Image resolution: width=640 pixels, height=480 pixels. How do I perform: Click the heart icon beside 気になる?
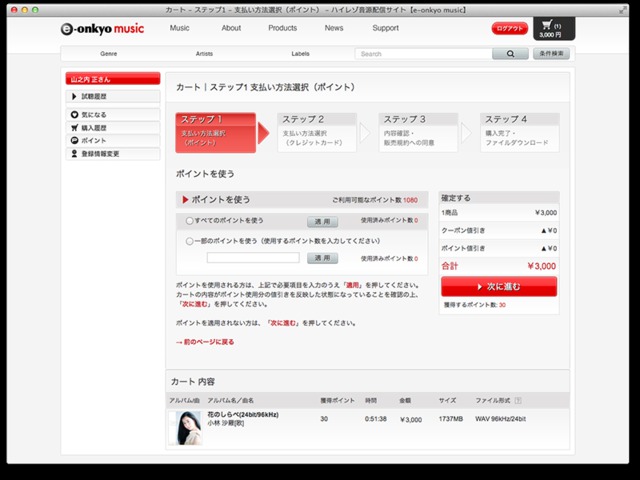(75, 115)
